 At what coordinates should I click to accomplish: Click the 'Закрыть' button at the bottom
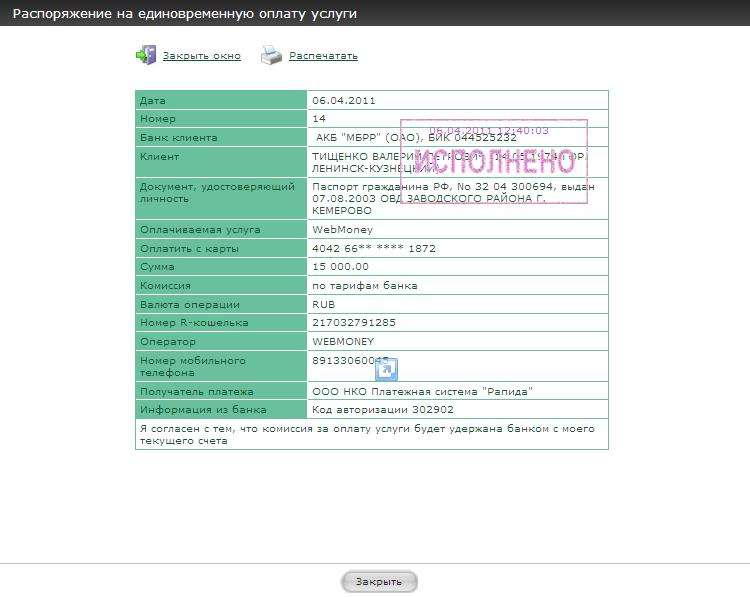coord(379,582)
